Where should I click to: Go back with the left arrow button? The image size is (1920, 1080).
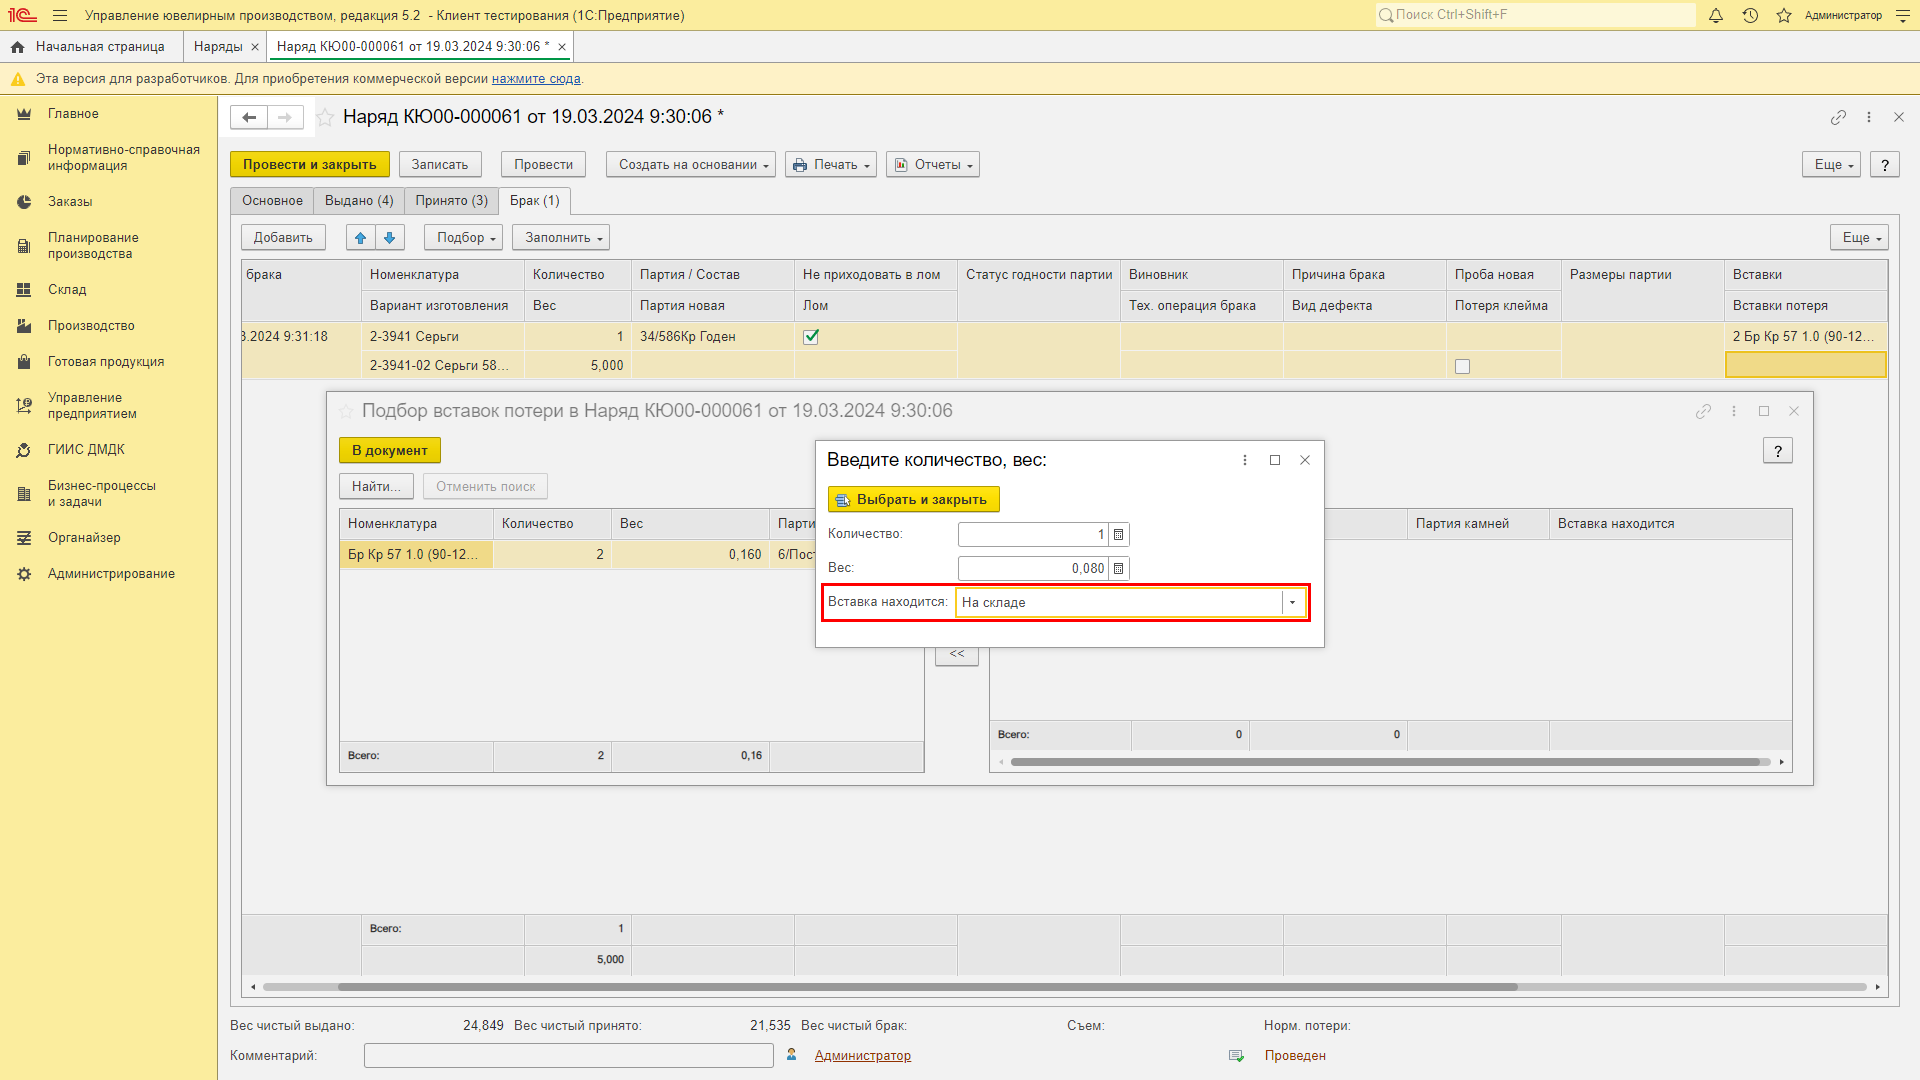click(249, 117)
